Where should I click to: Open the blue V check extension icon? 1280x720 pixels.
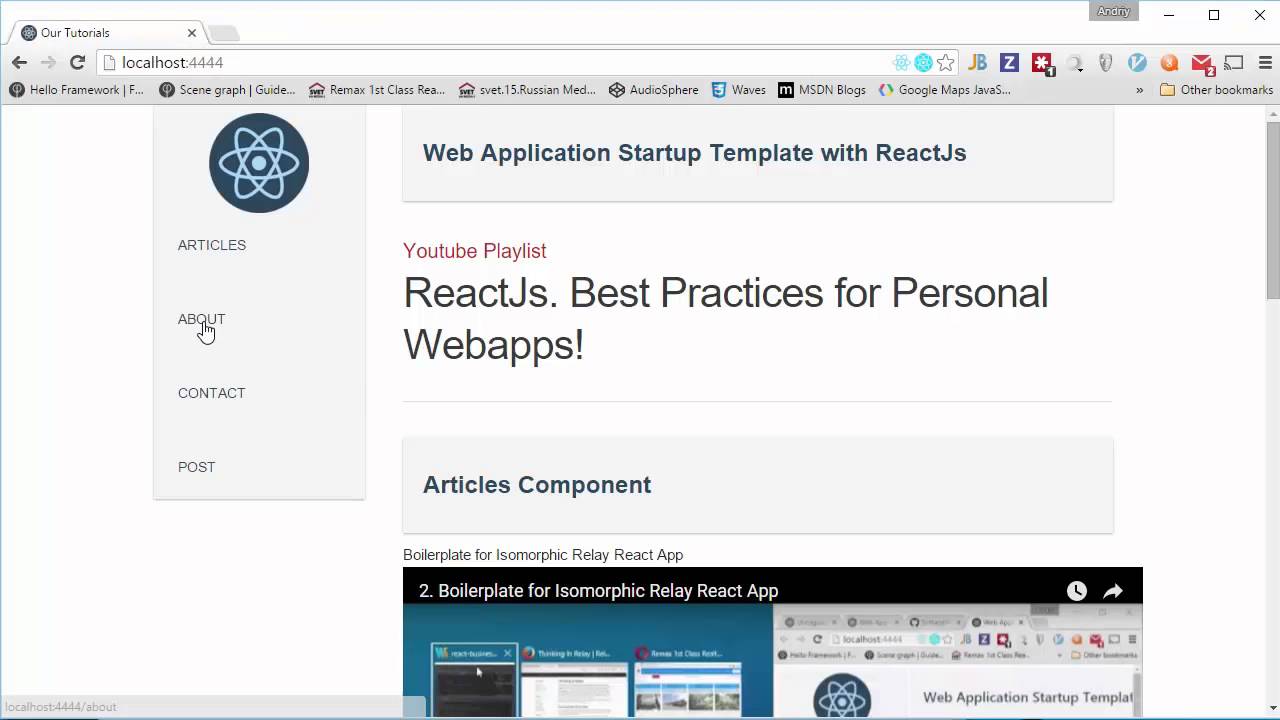tap(1137, 62)
